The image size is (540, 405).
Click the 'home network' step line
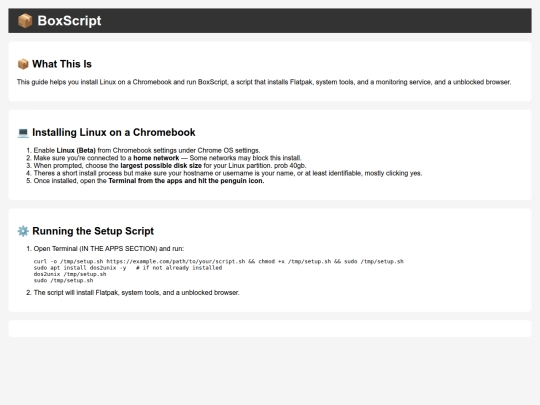(167, 158)
